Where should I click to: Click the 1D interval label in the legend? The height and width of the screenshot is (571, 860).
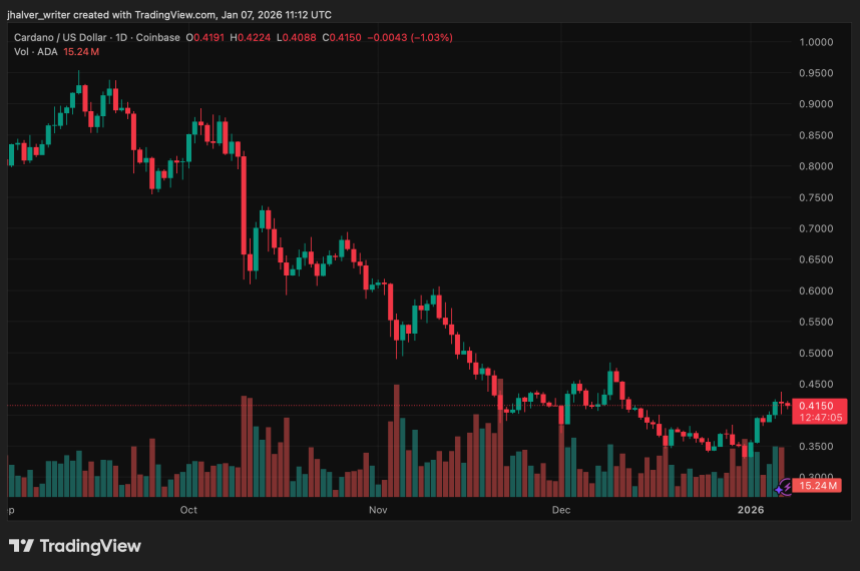(x=121, y=37)
